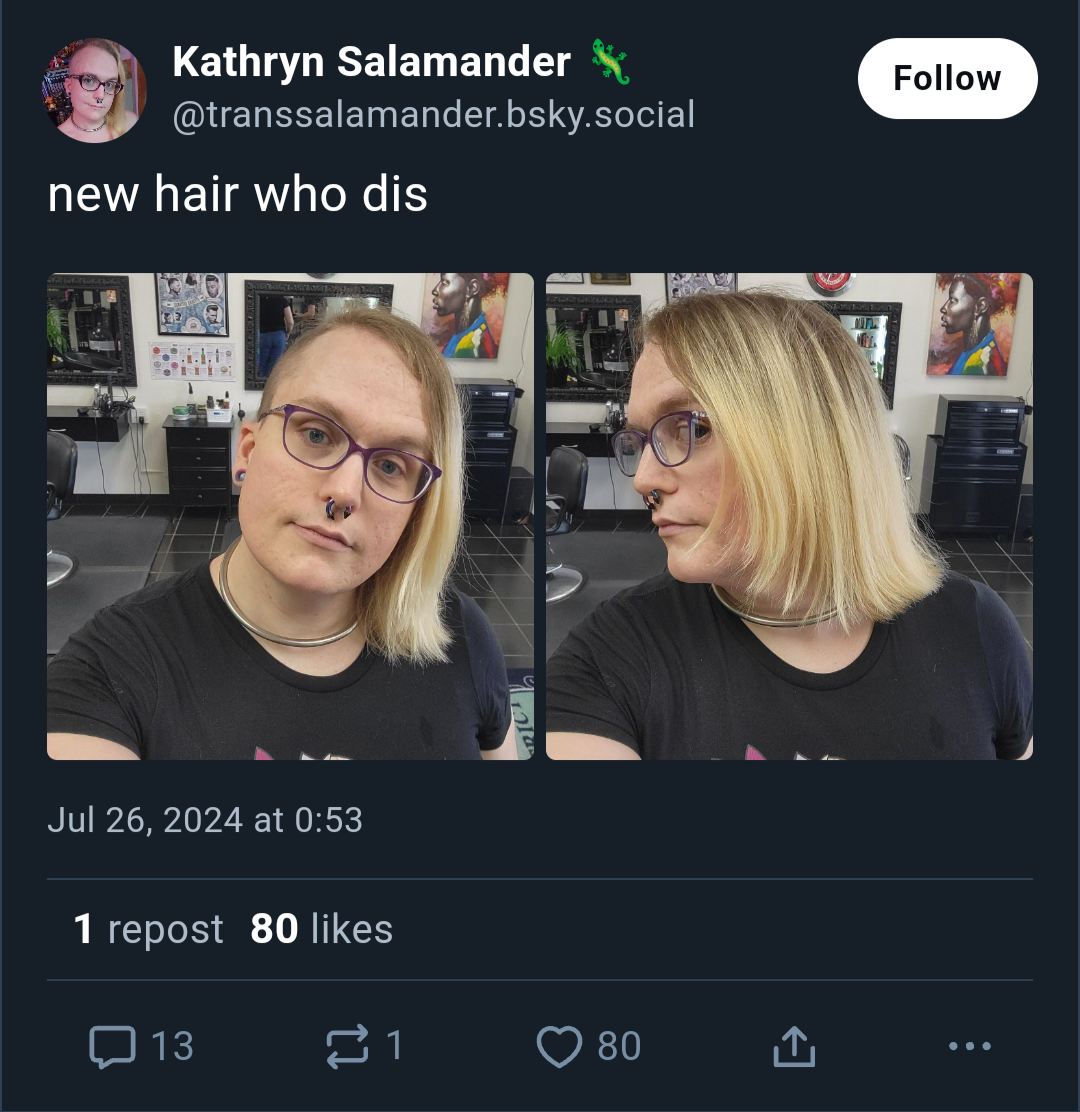Open Kathryn Salamander's profile avatar
The width and height of the screenshot is (1080, 1112).
(x=94, y=90)
